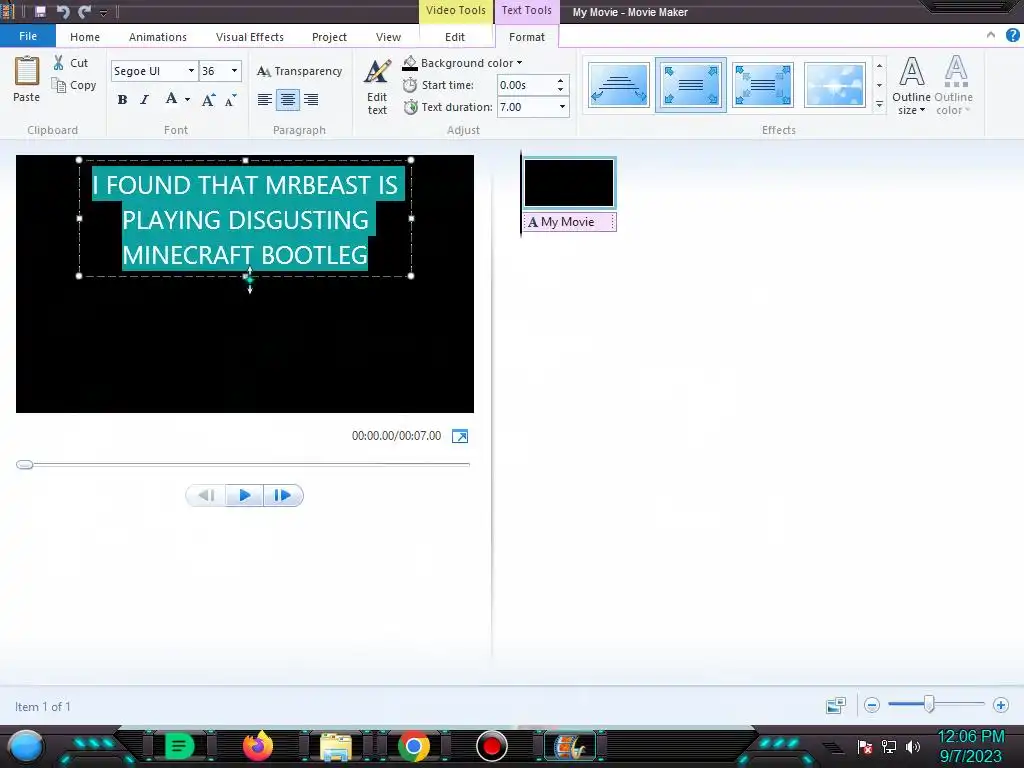The width and height of the screenshot is (1024, 768).
Task: Undo the last action
Action: (x=63, y=12)
